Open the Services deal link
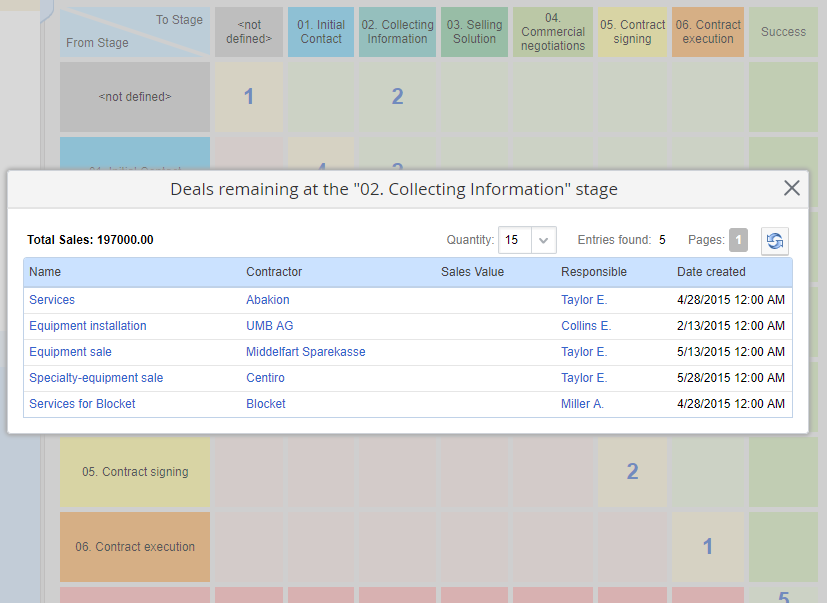827x603 pixels. point(52,300)
